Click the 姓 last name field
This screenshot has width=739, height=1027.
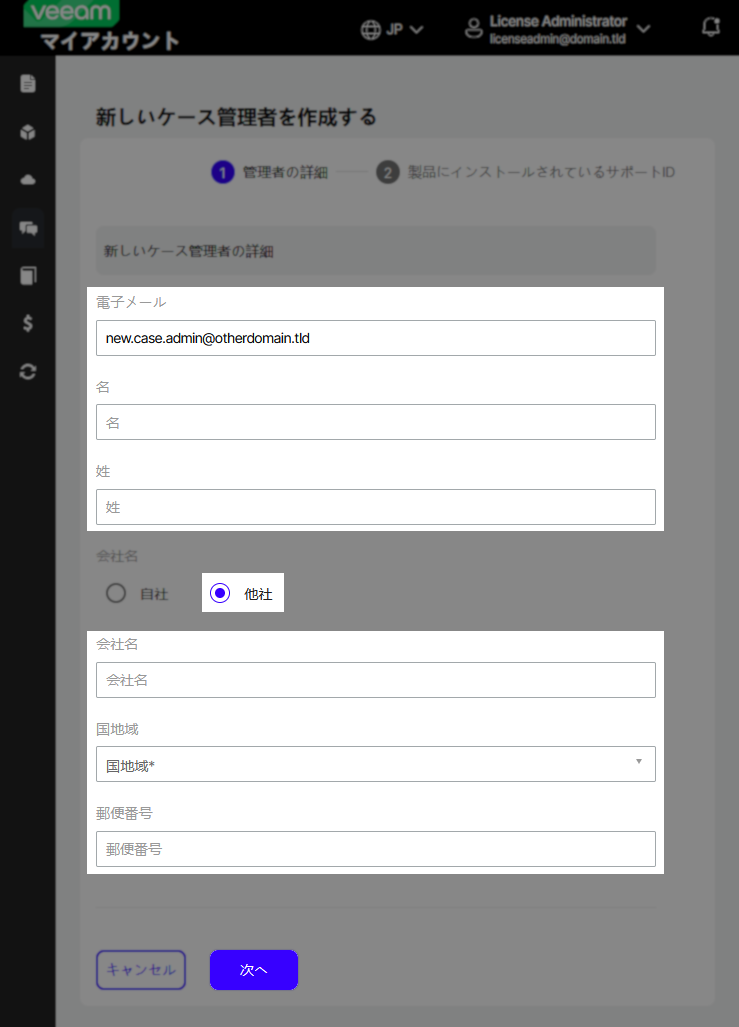pos(375,507)
